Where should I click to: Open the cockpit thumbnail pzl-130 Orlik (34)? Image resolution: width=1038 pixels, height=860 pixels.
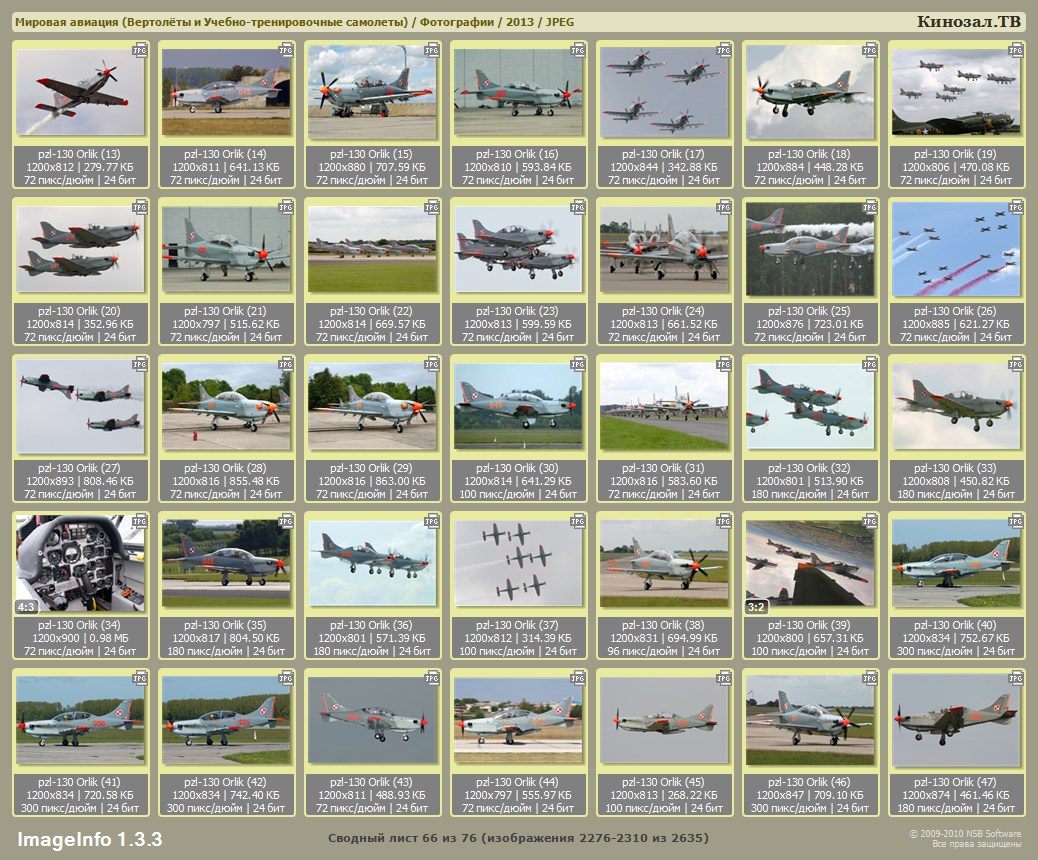click(x=80, y=563)
